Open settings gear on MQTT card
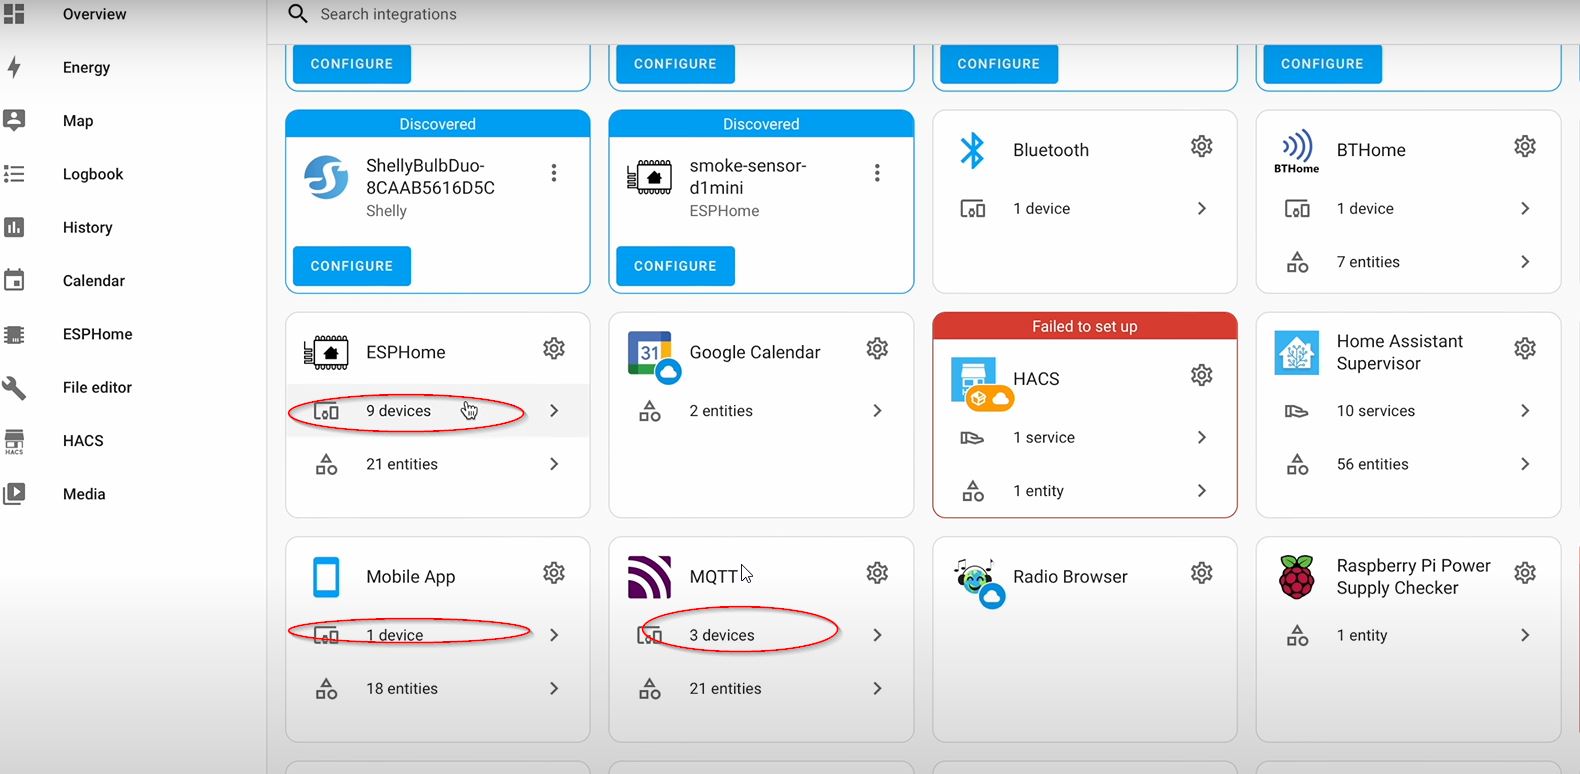Viewport: 1580px width, 774px height. point(877,573)
